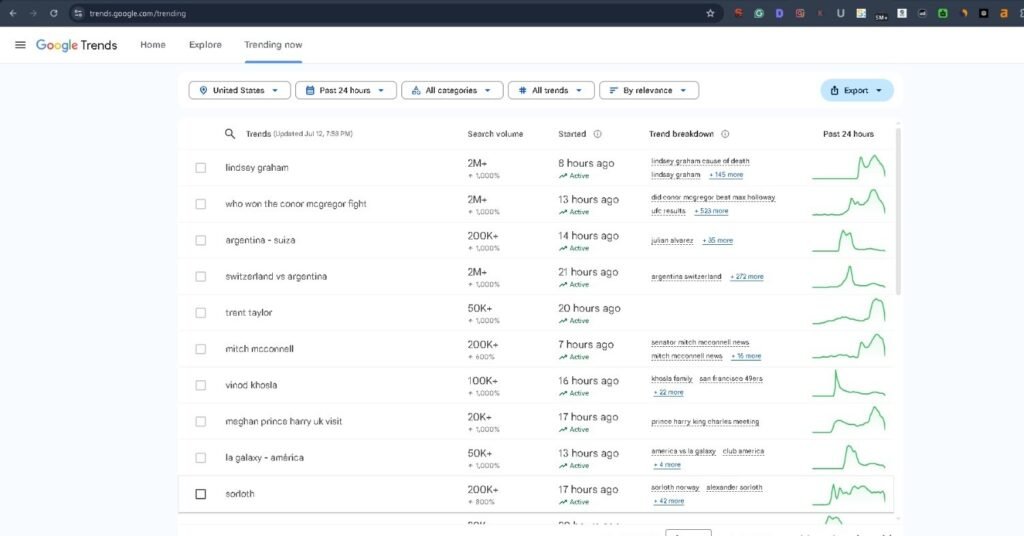The height and width of the screenshot is (536, 1024).
Task: Expand '+ 523 more' for conor mcgregor
Action: 711,211
